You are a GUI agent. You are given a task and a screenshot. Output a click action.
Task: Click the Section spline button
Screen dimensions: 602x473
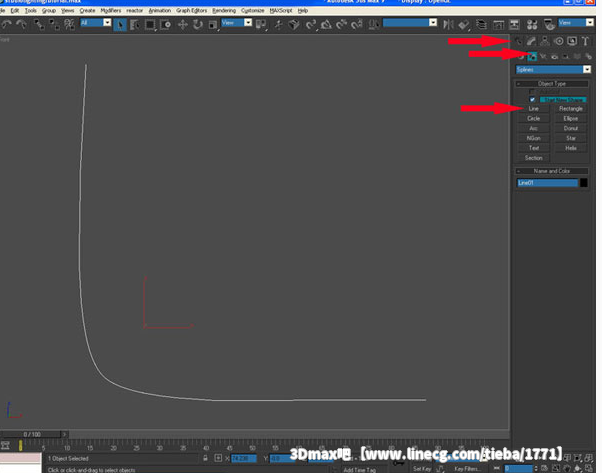(534, 158)
